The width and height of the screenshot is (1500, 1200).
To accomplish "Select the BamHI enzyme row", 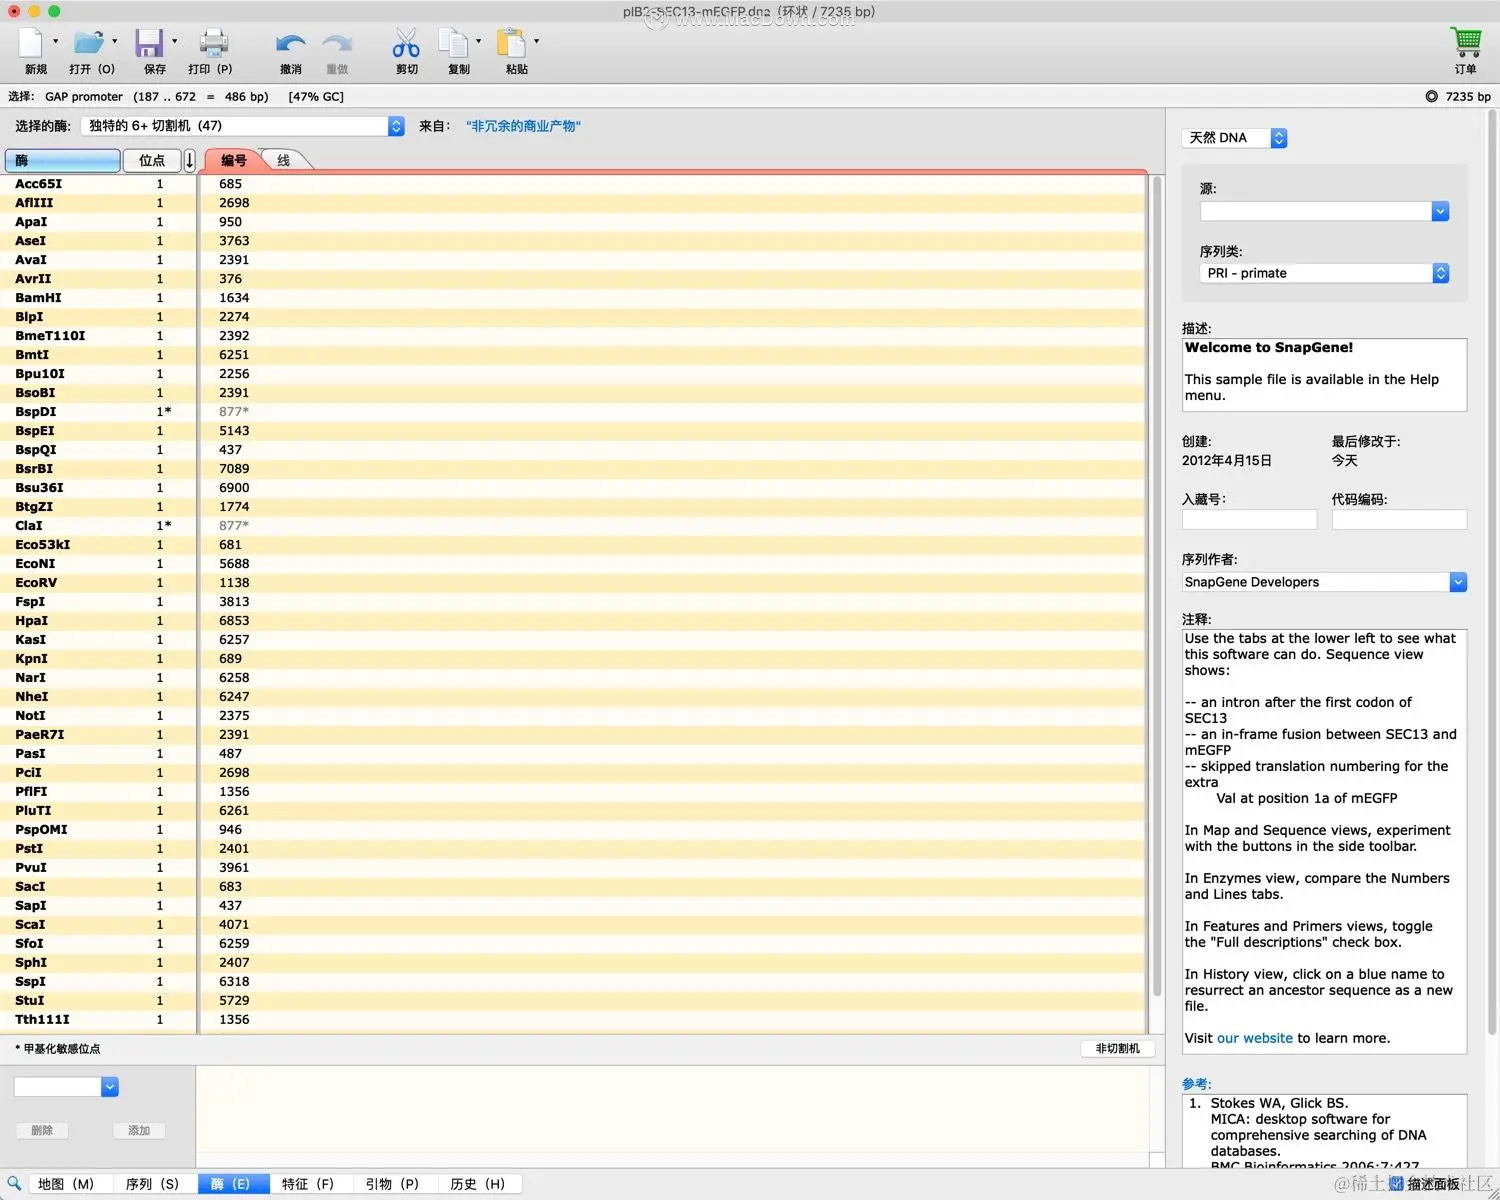I will pyautogui.click(x=574, y=298).
